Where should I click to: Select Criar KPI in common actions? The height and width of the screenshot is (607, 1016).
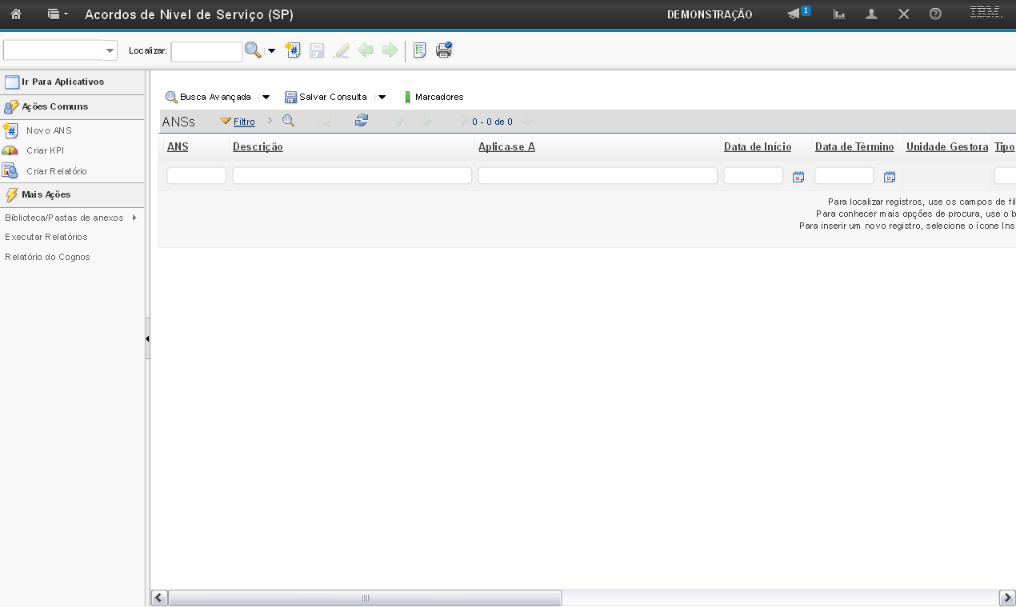(44, 150)
